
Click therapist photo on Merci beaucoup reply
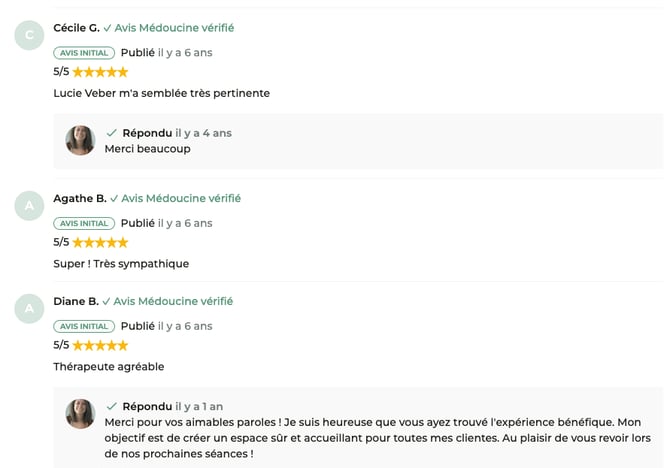tap(80, 141)
